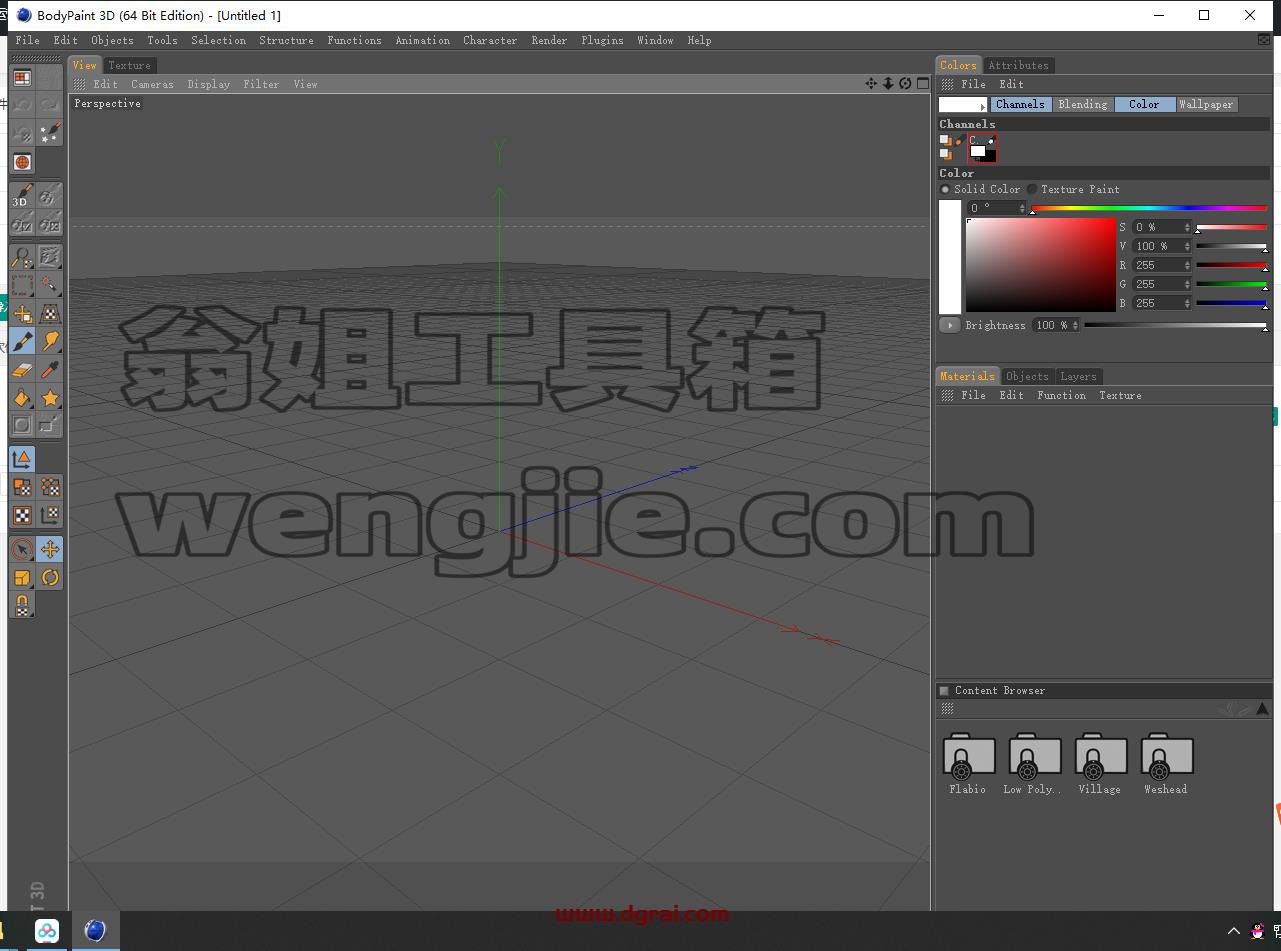1281x951 pixels.
Task: Toggle the Wallpaper display button
Action: point(1206,104)
